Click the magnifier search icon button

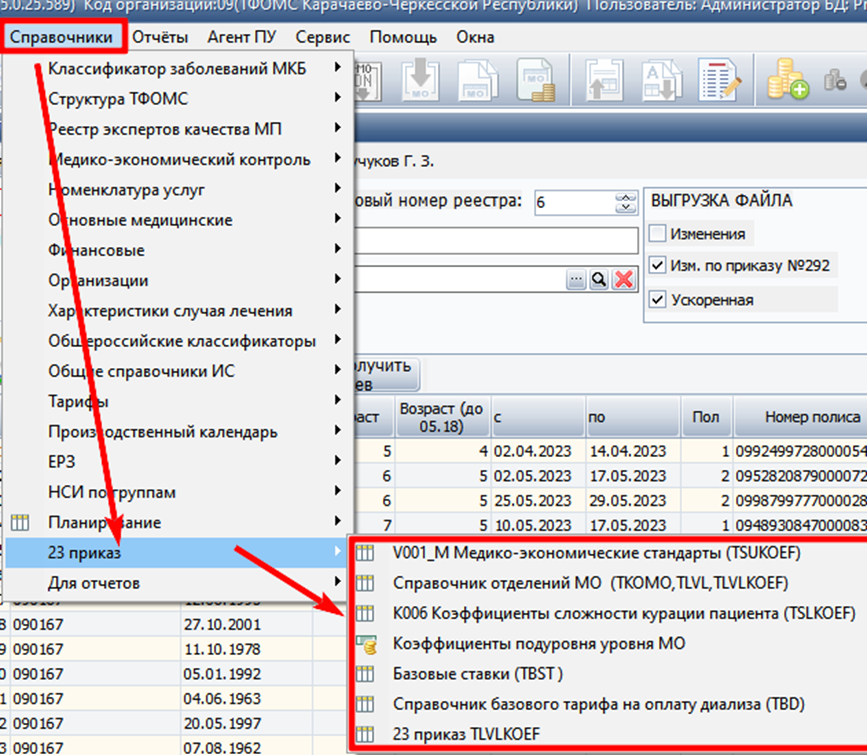point(599,279)
